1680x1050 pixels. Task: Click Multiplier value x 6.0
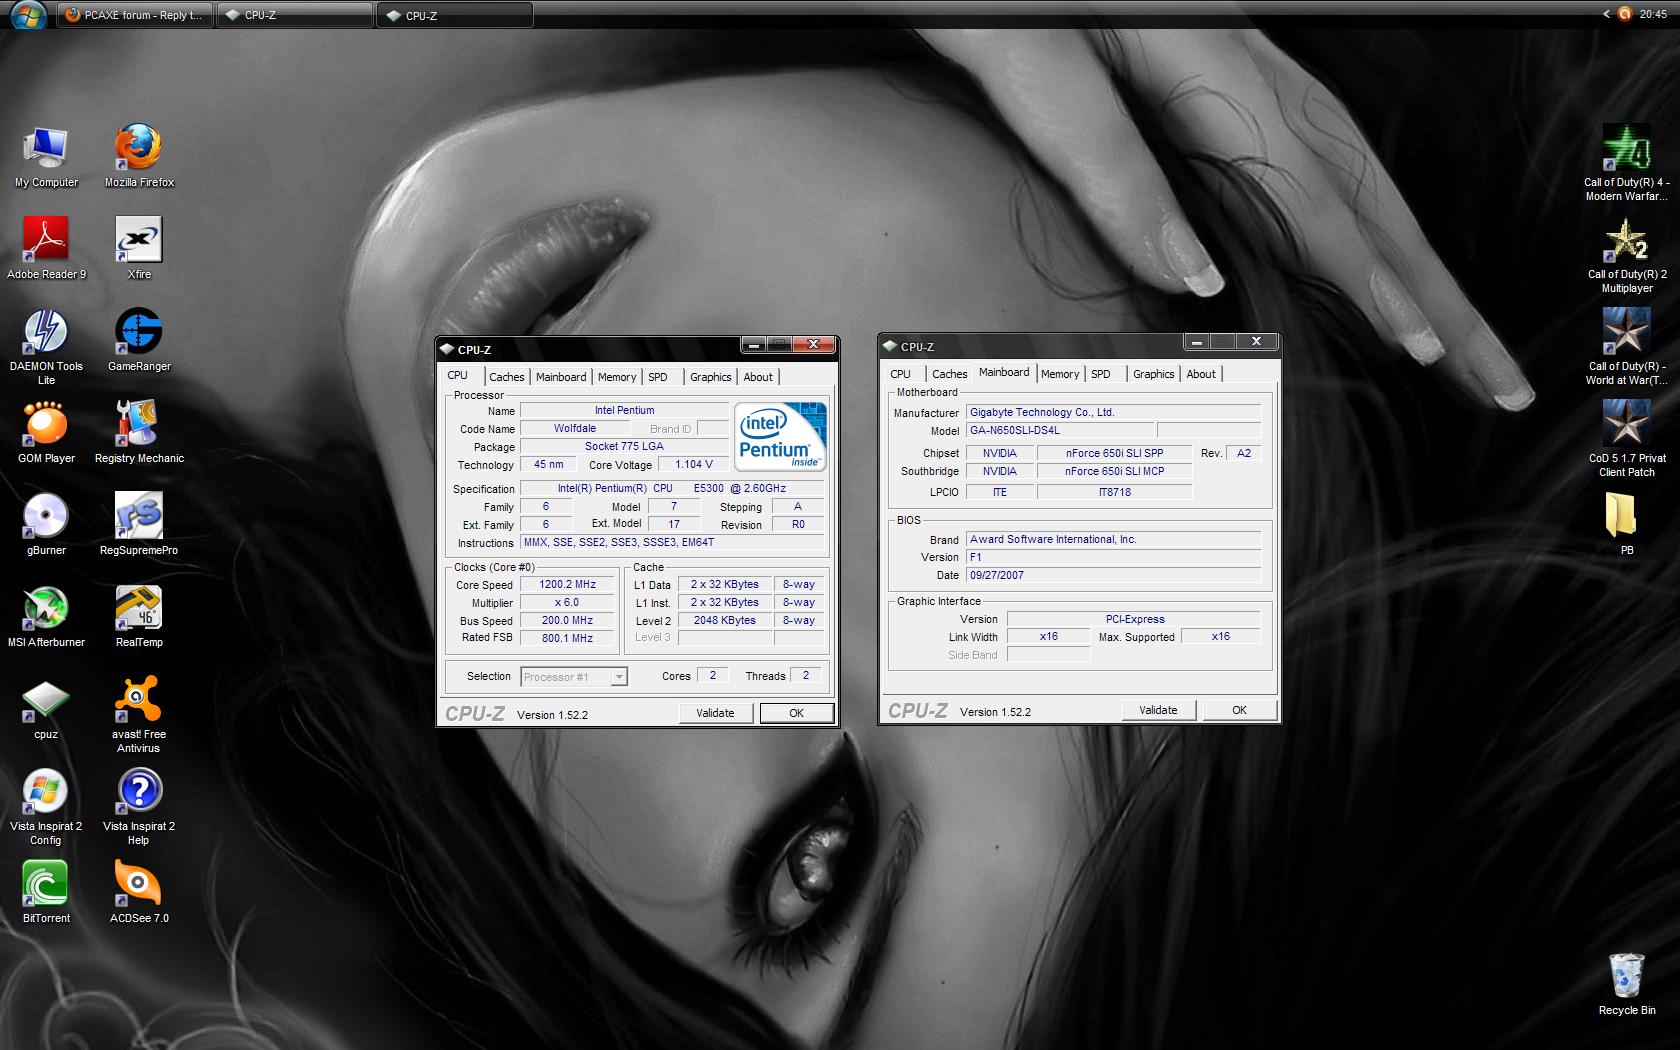click(567, 603)
